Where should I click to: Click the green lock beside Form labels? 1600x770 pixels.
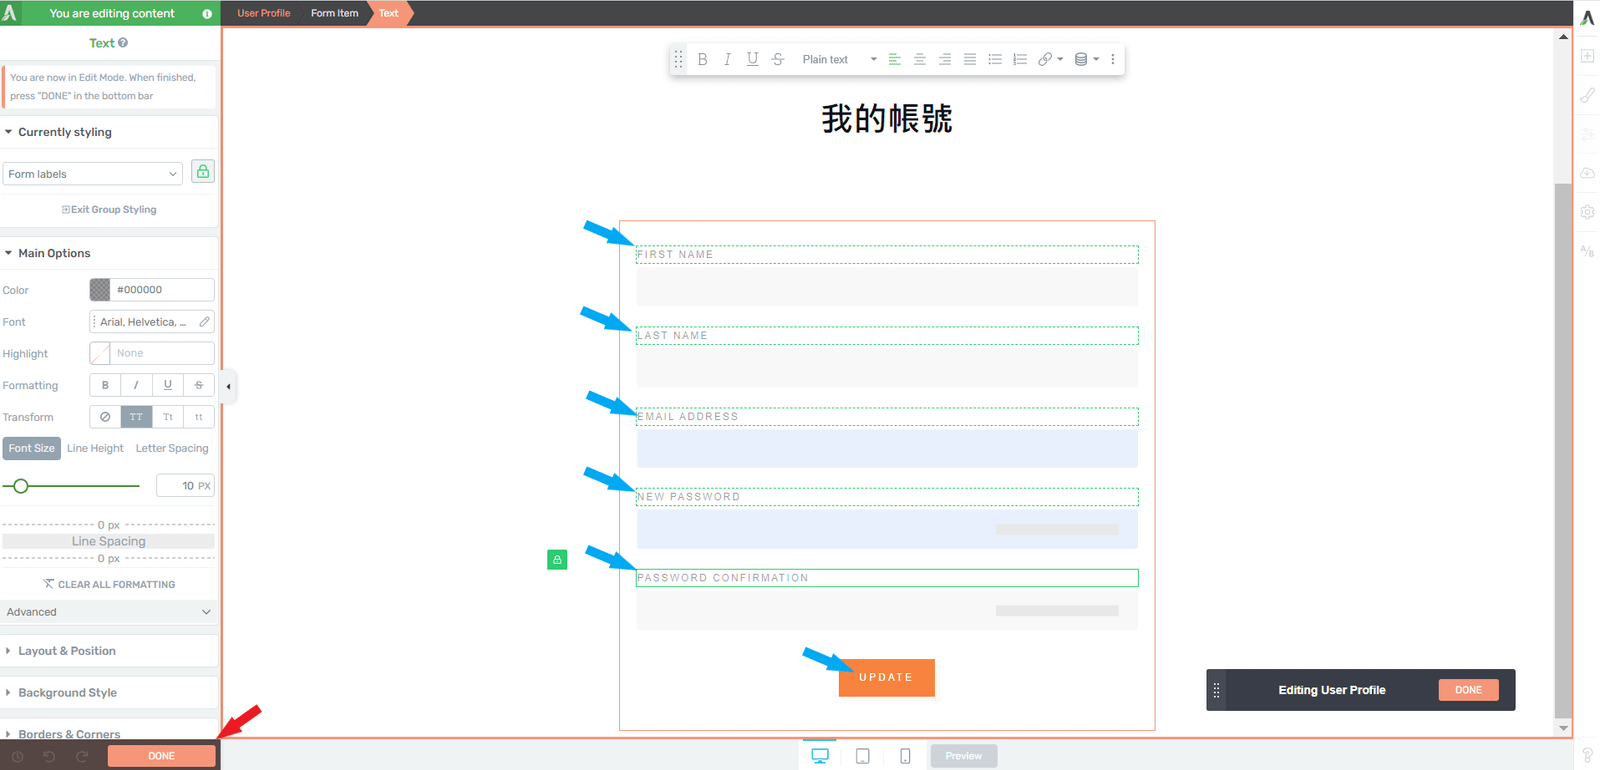[x=203, y=172]
